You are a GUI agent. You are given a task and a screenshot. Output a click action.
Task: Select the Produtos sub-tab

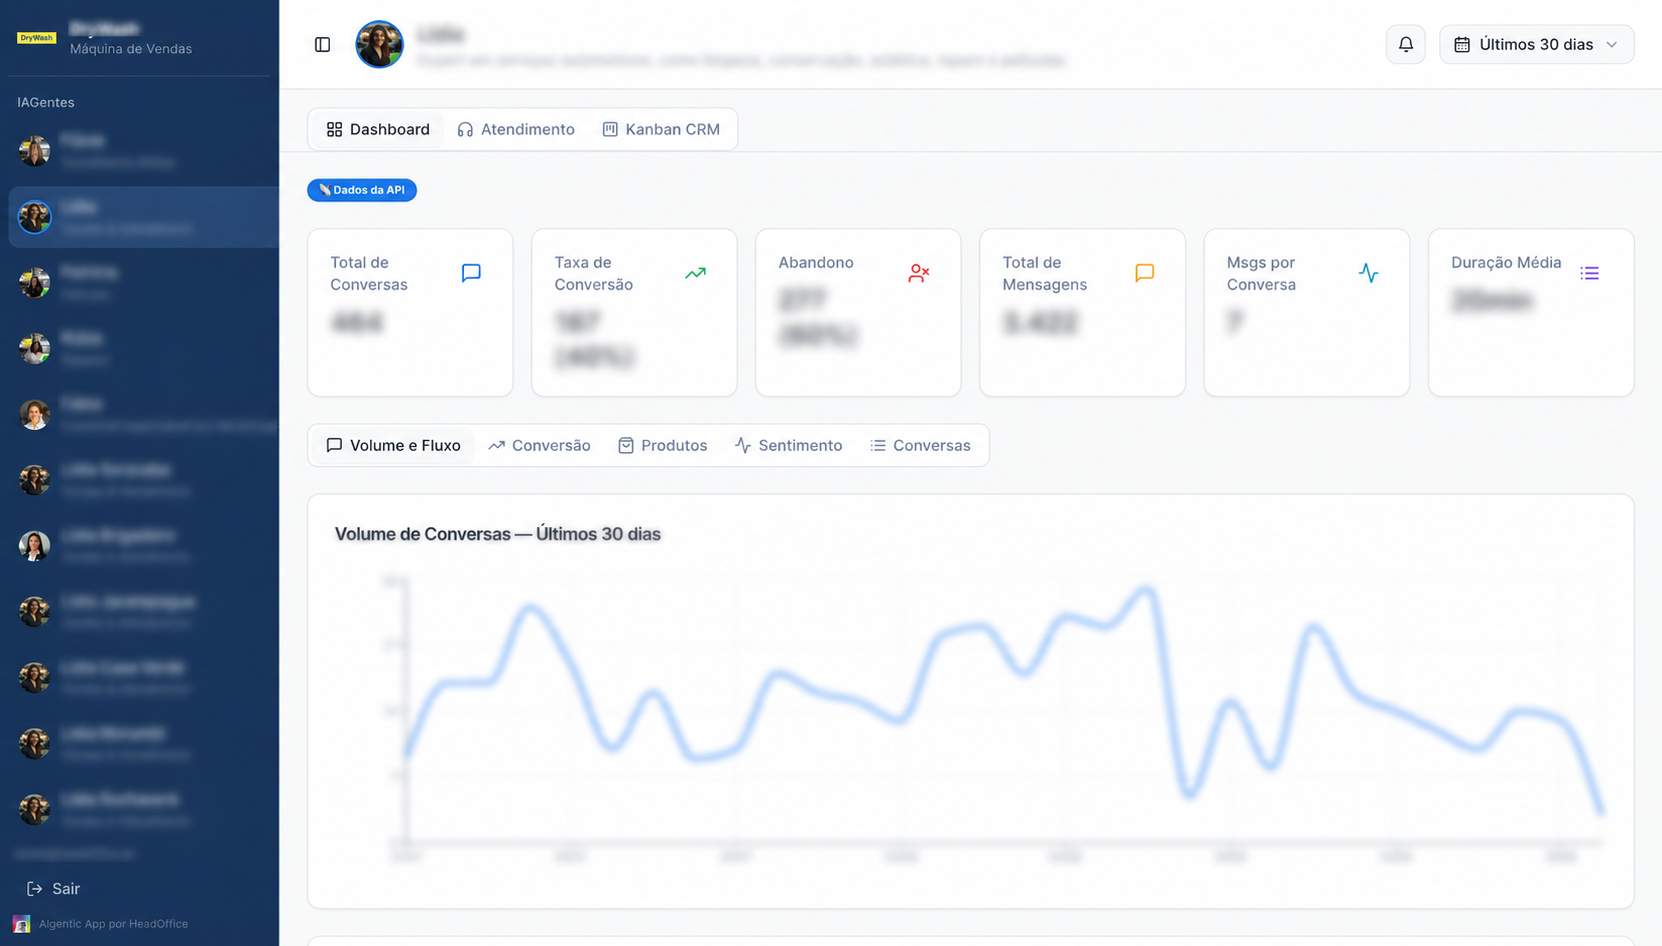pos(662,446)
